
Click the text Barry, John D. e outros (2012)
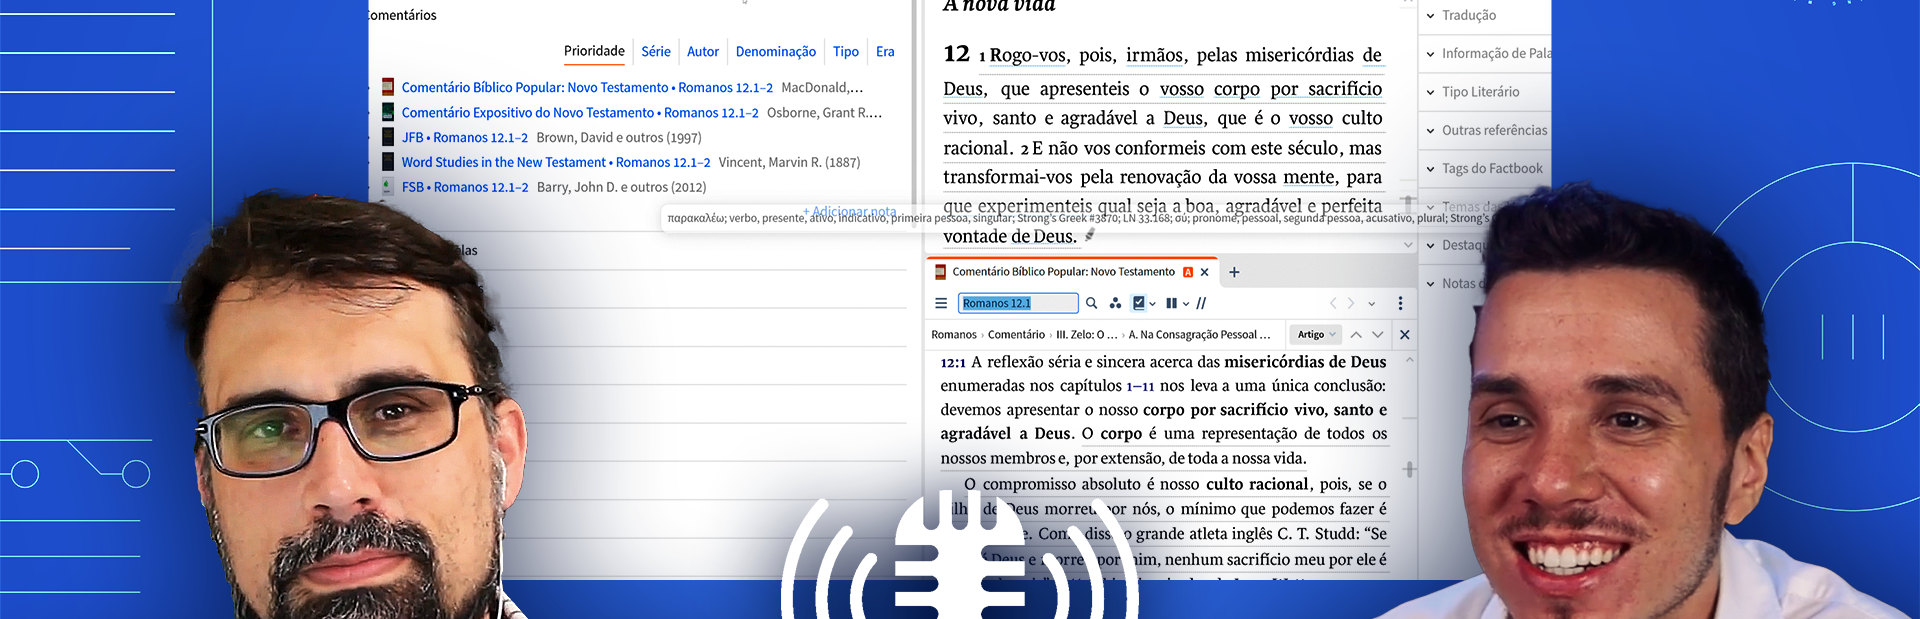click(x=621, y=186)
